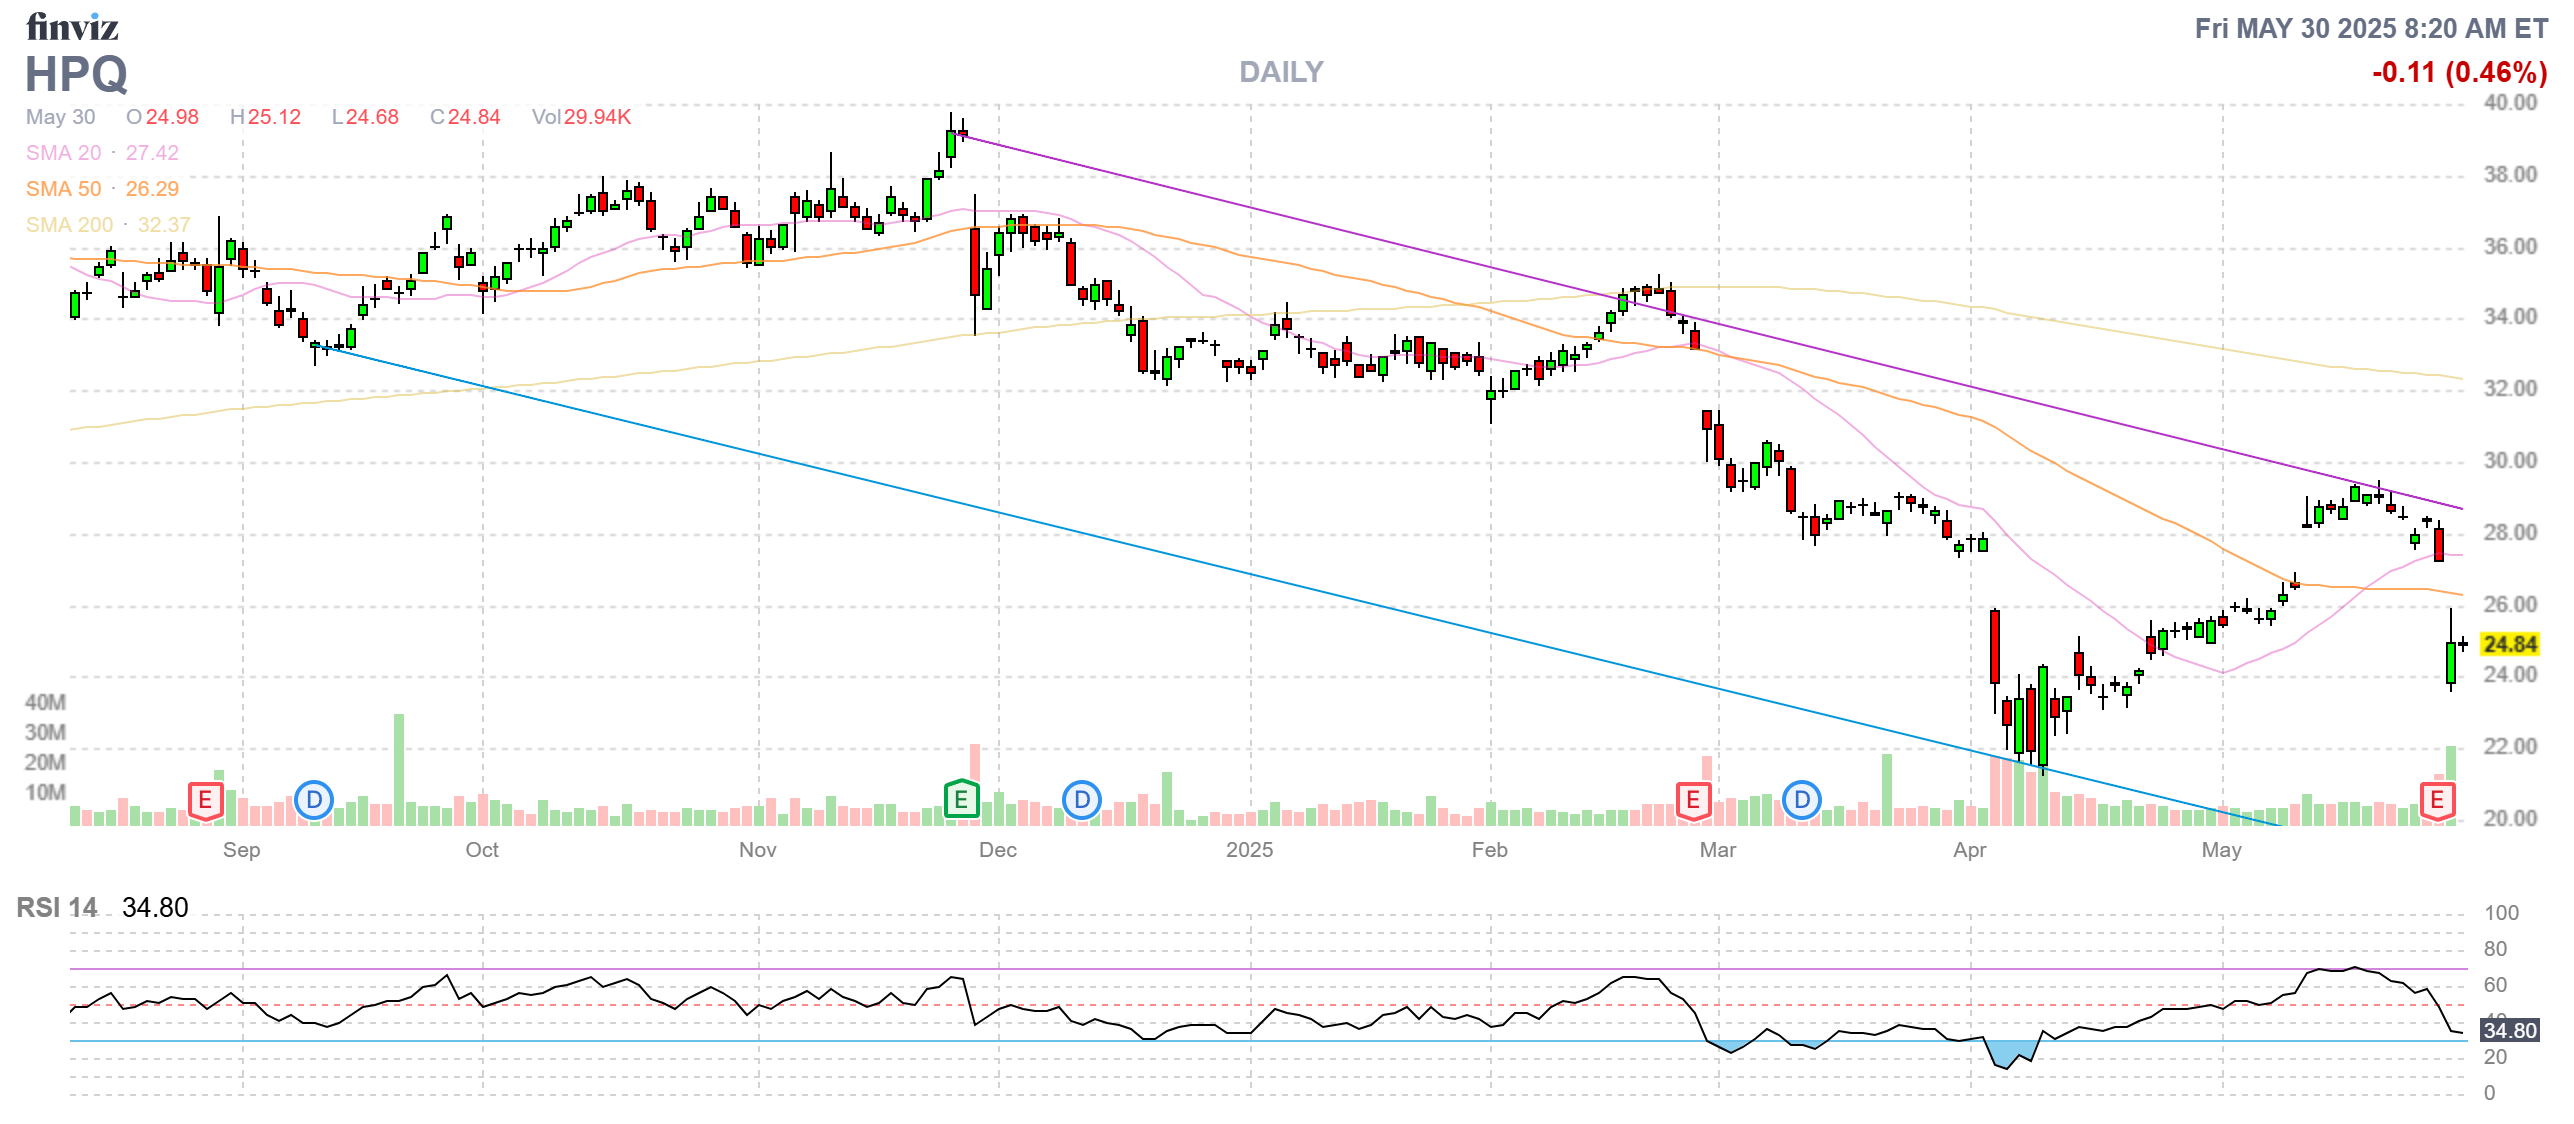Click the SMA 20 legend label

coord(64,153)
